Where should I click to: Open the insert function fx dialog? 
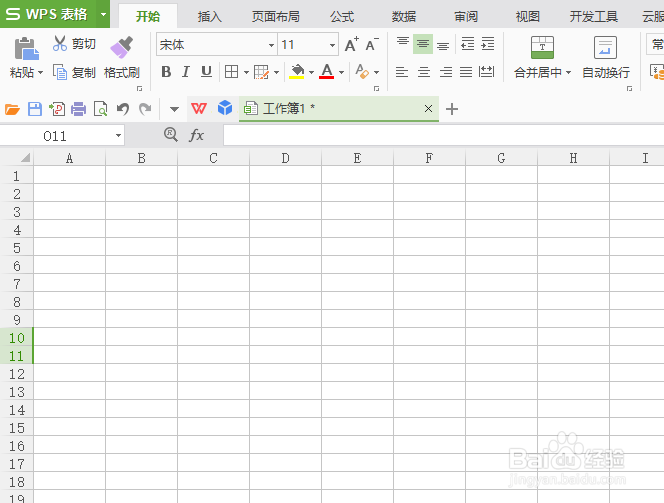(196, 135)
